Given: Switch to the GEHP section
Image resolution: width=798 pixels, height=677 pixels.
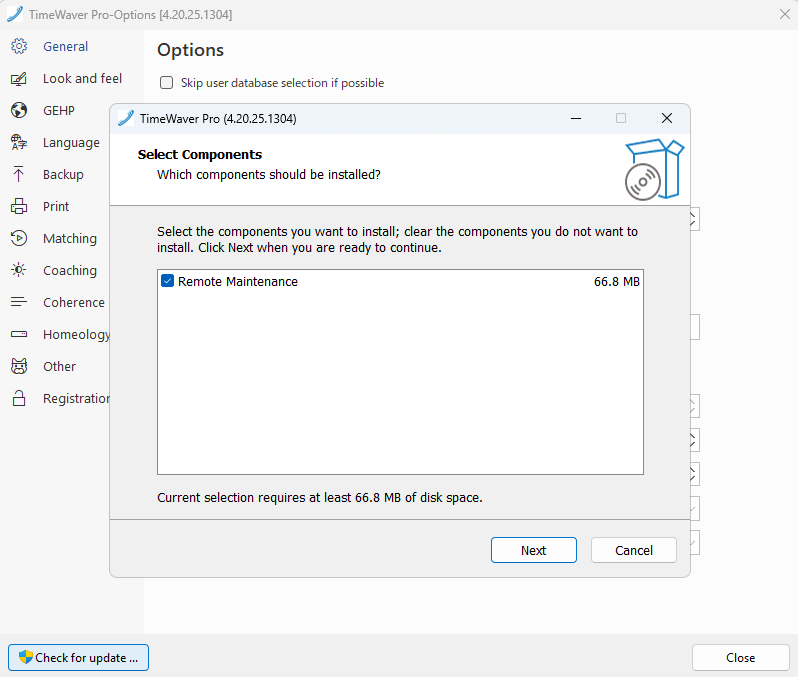Looking at the screenshot, I should click(59, 110).
